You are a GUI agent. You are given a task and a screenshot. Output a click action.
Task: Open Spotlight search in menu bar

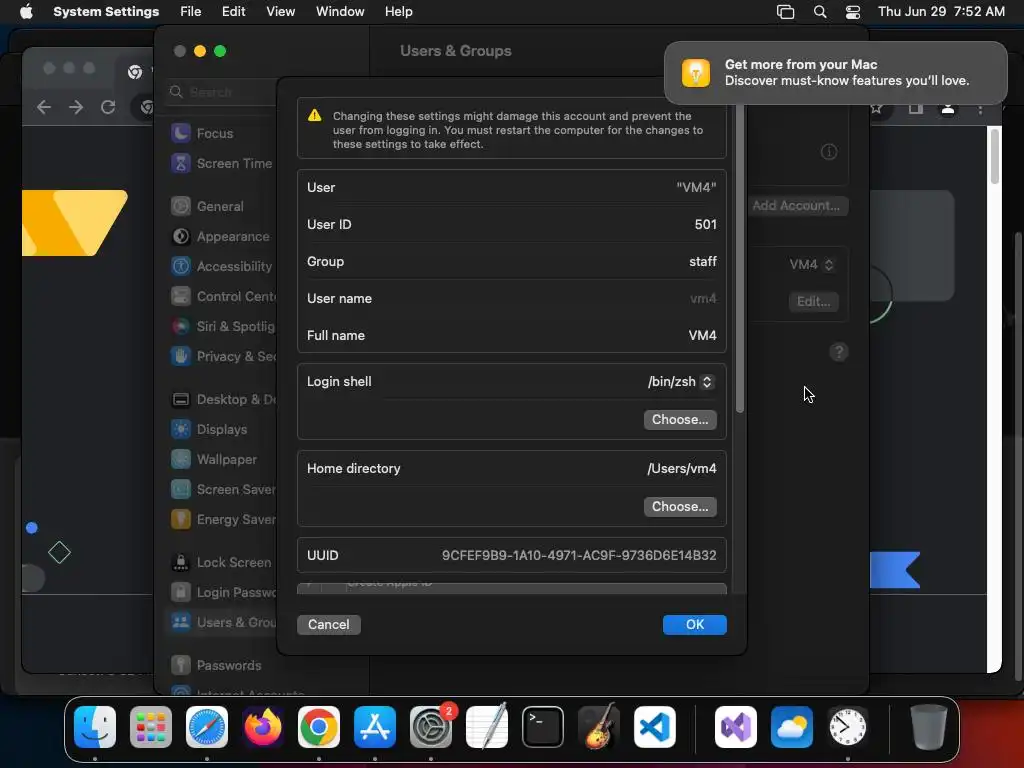click(820, 12)
